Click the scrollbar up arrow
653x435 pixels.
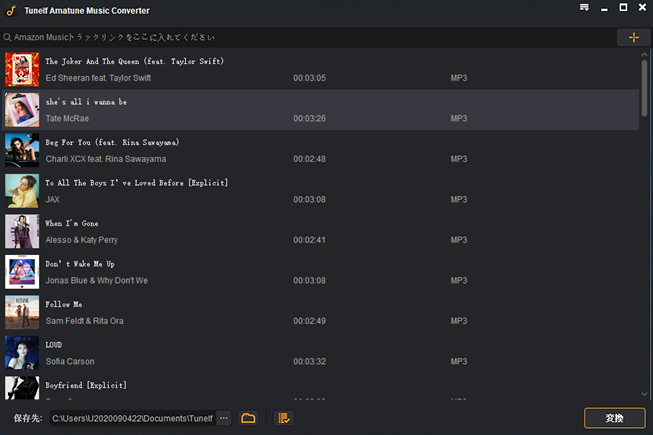[644, 55]
